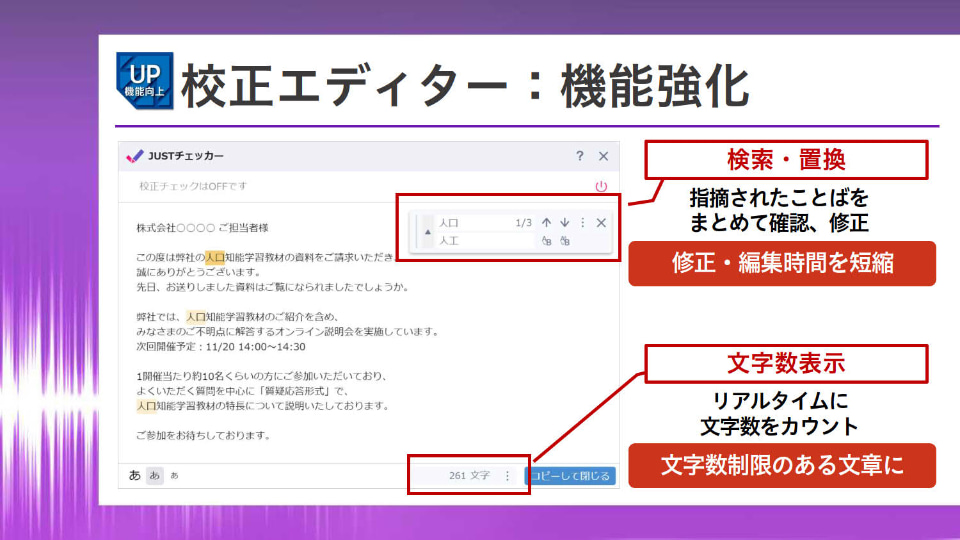Replace all matches icon

564,241
